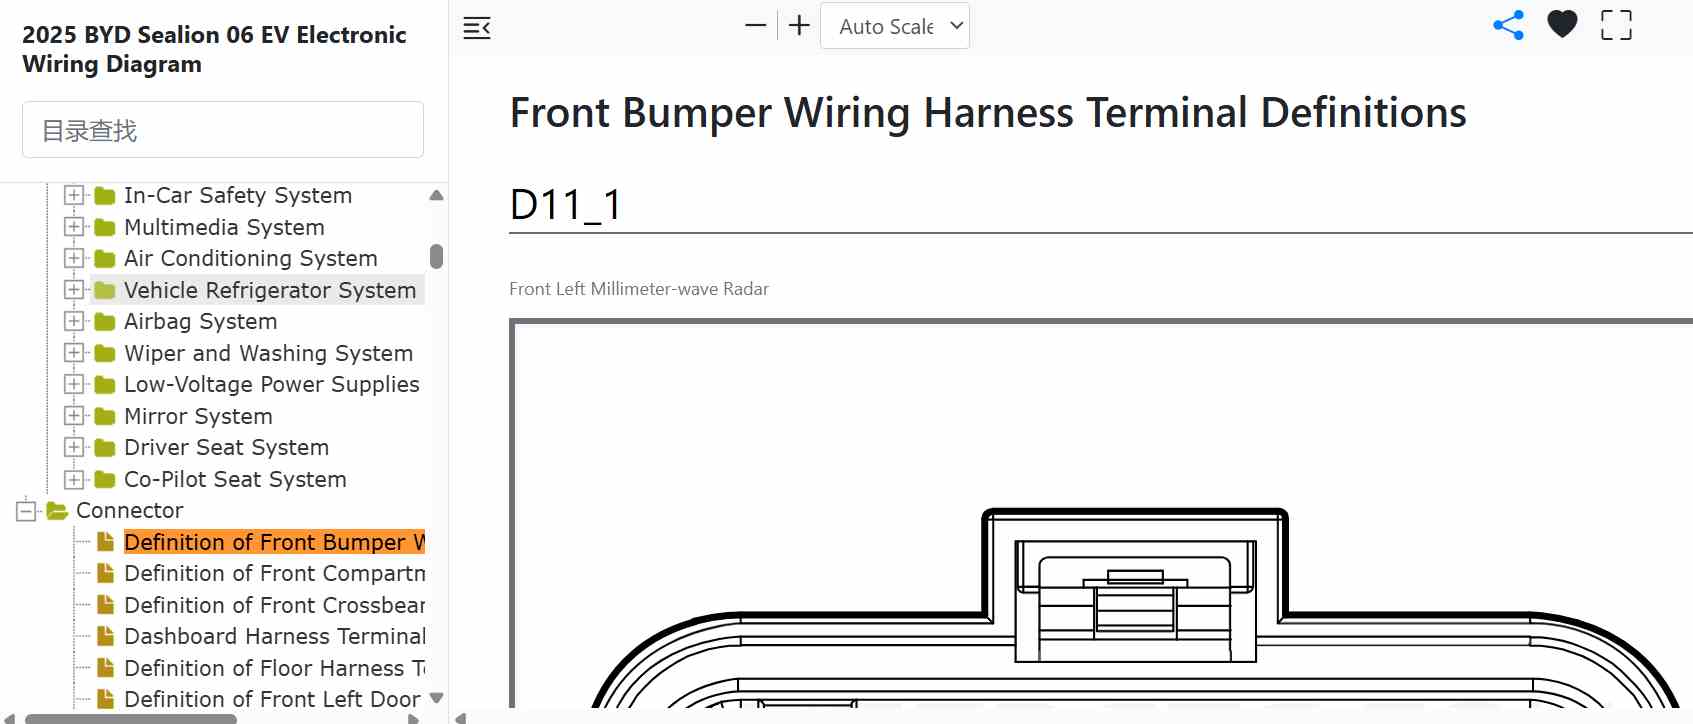1693x724 pixels.
Task: Expand the Mirror System folder
Action: click(x=74, y=416)
